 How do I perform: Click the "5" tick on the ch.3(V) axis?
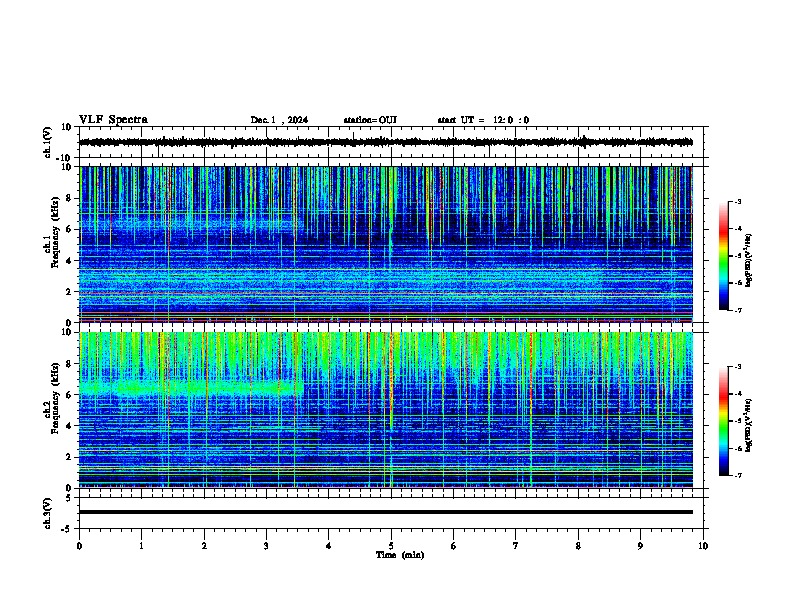pos(69,497)
